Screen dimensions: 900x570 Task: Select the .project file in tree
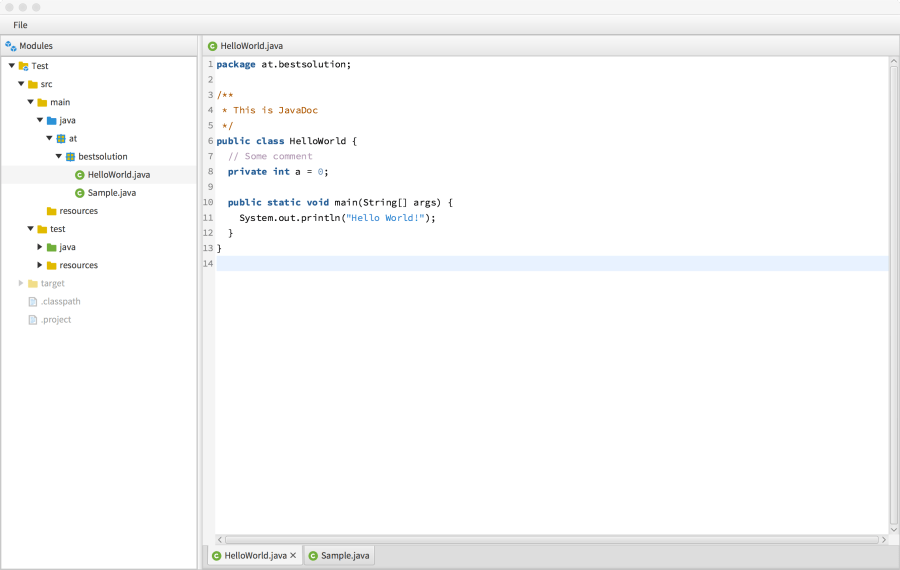56,320
